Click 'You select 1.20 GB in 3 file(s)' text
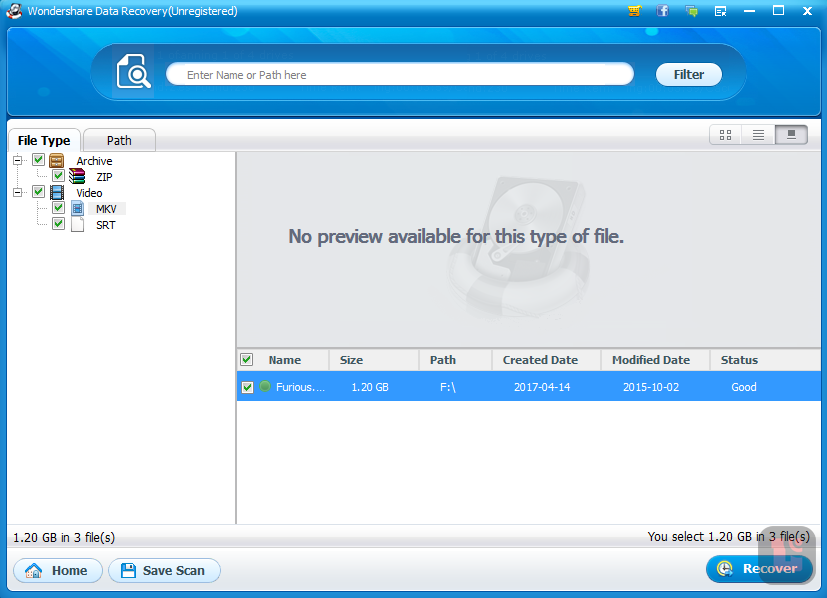The image size is (827, 598). [x=728, y=536]
